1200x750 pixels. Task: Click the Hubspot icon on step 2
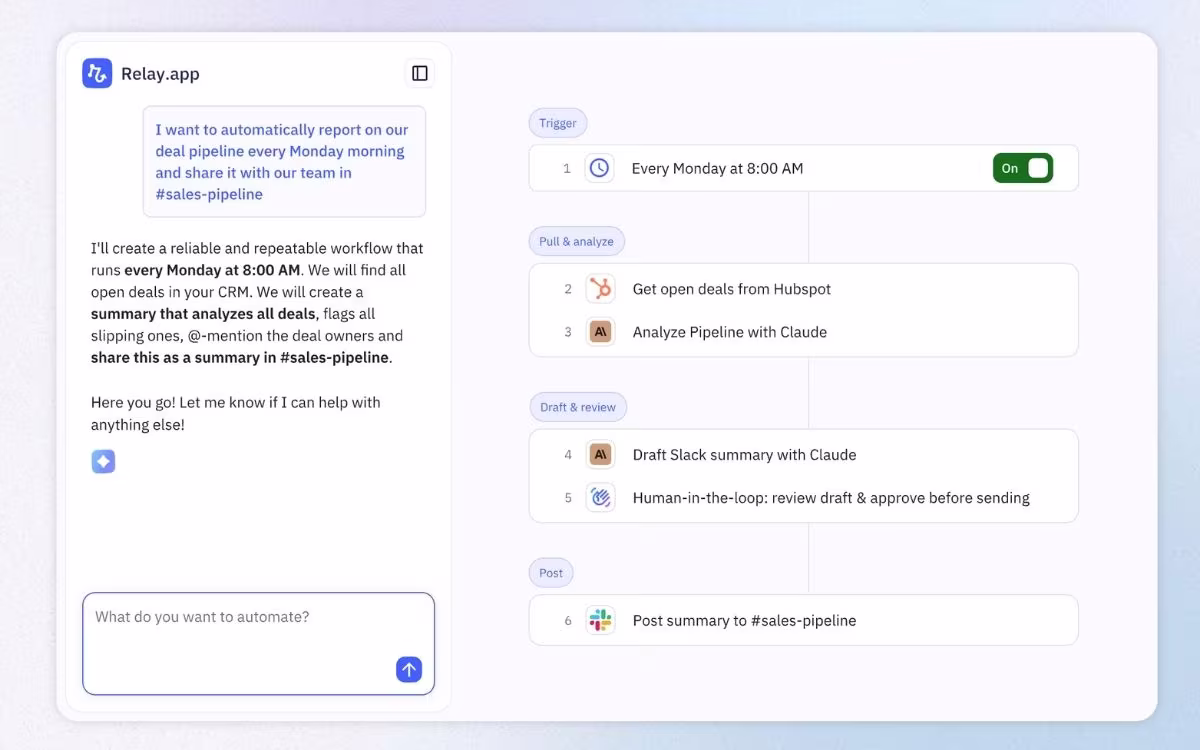point(600,289)
